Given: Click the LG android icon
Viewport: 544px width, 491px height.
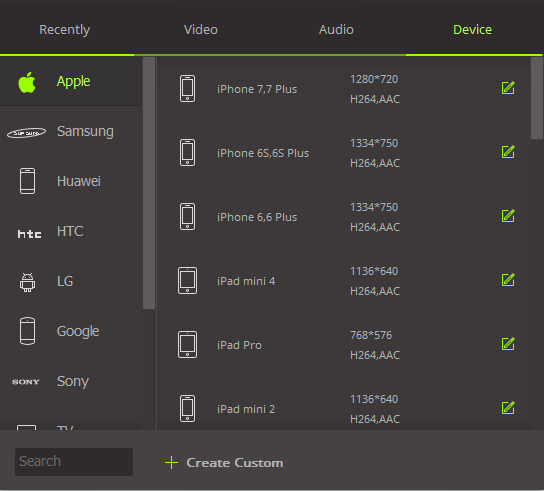Looking at the screenshot, I should coord(27,282).
